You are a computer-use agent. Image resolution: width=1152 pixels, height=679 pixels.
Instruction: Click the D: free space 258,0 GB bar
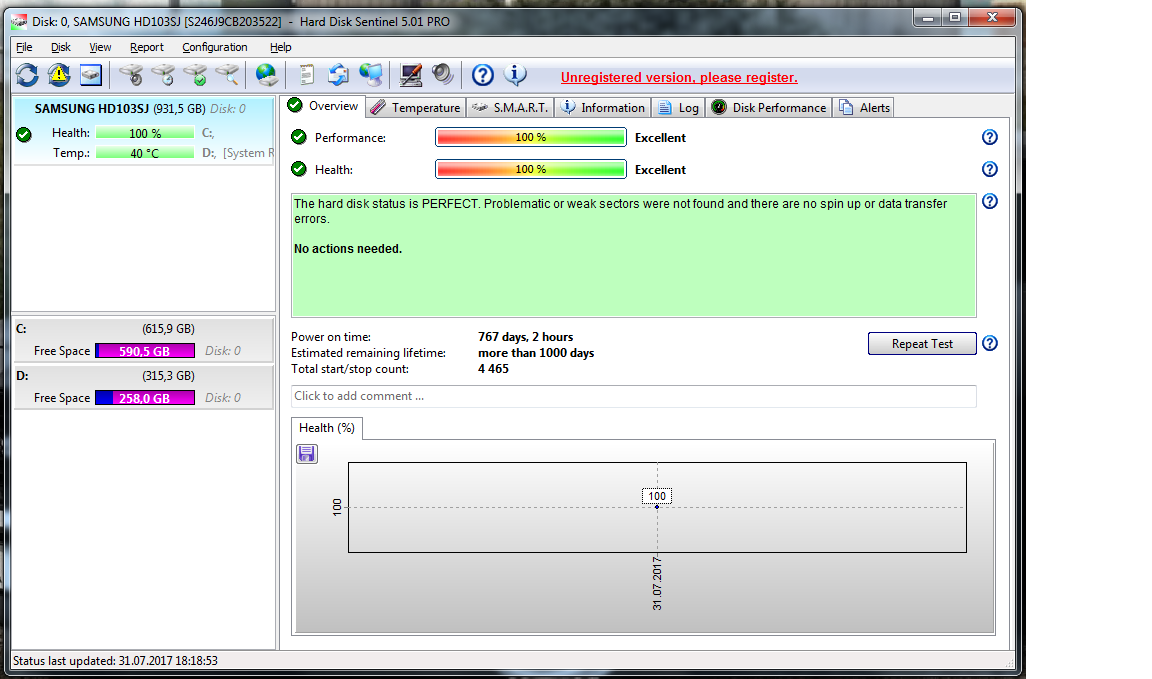[x=145, y=398]
